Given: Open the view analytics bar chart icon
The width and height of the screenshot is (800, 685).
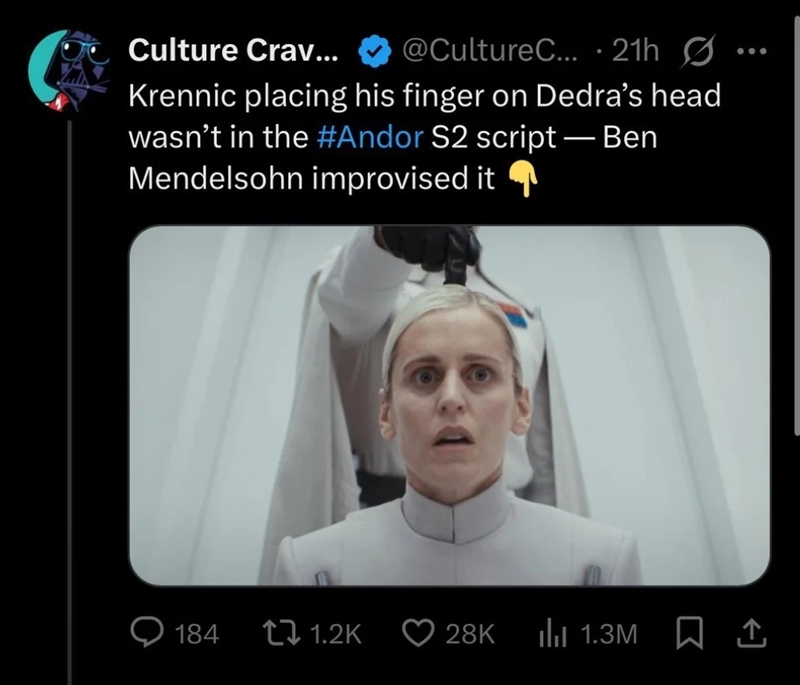Looking at the screenshot, I should [553, 632].
